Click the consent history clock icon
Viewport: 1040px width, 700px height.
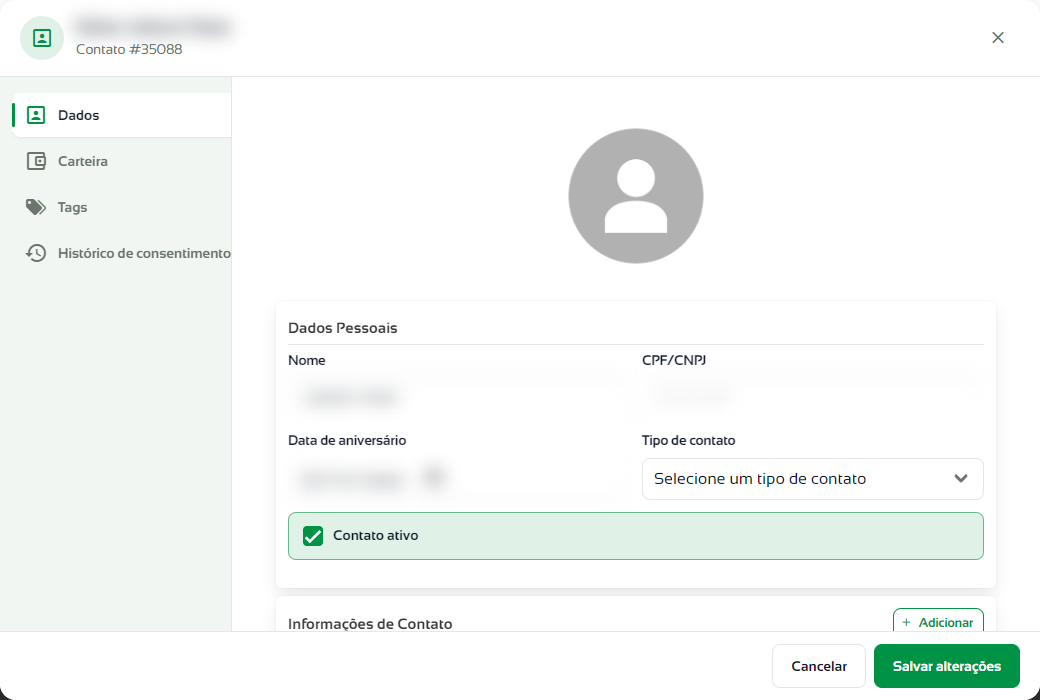click(36, 253)
